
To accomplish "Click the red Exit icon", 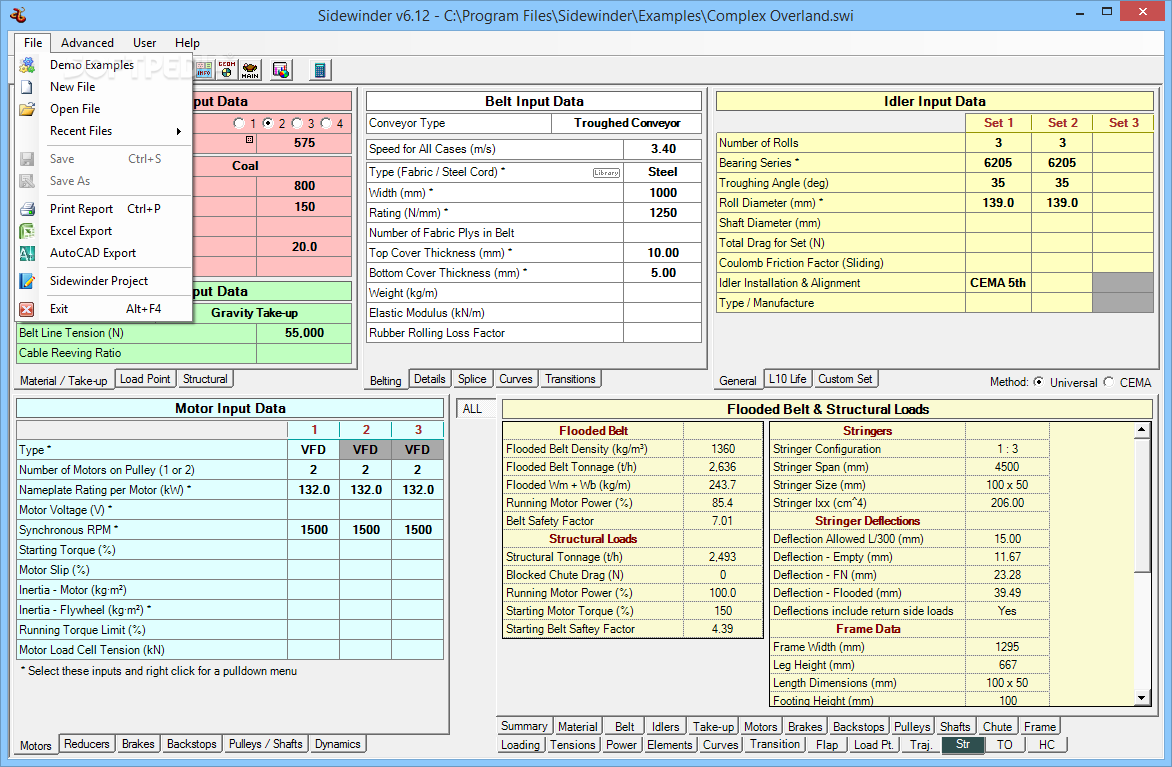I will 27,309.
